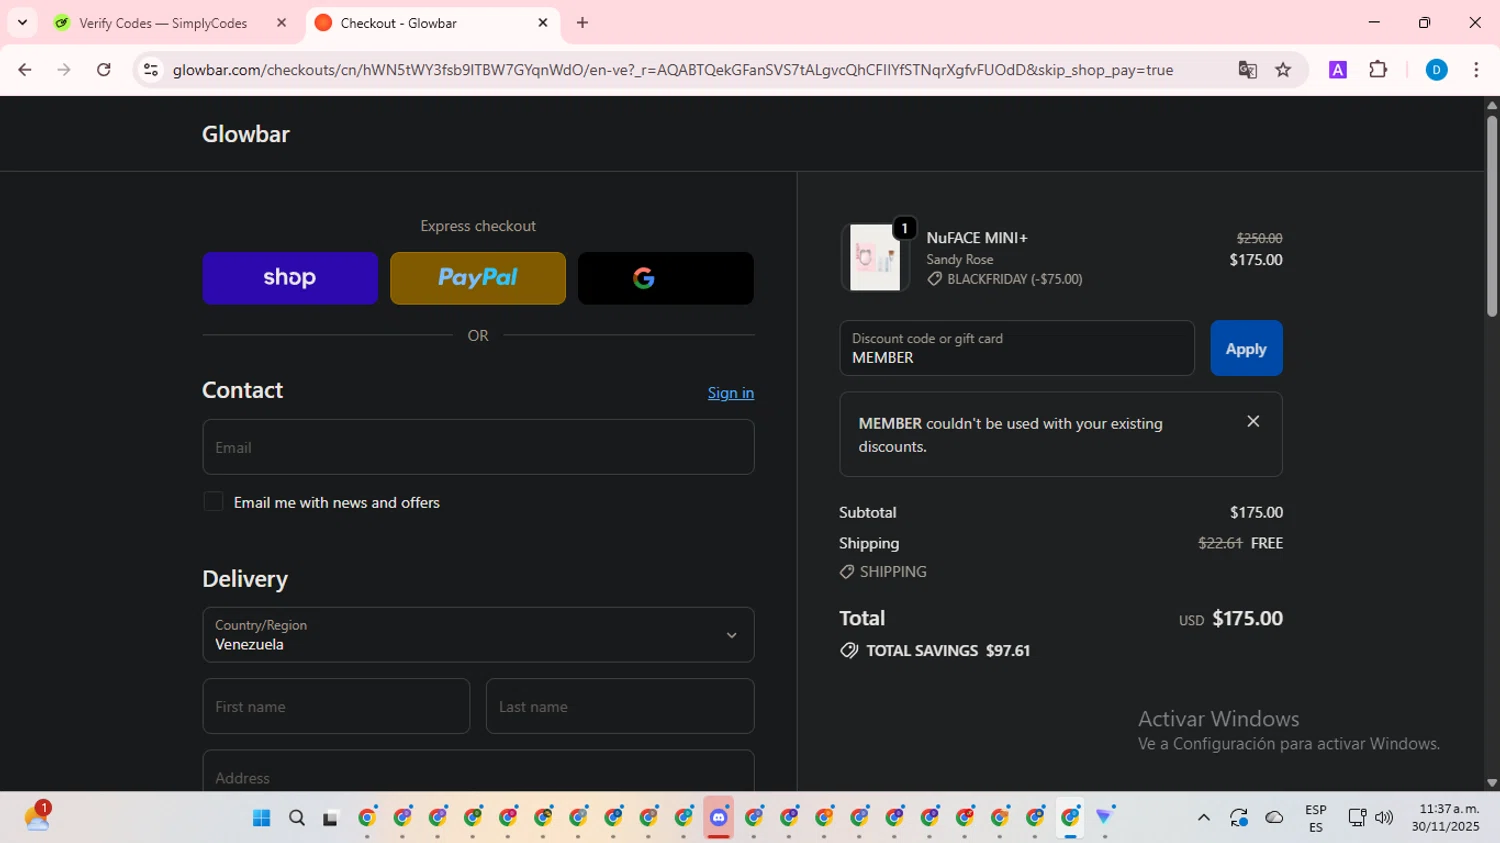Open the Country/Region dropdown showing Venezuela

478,635
